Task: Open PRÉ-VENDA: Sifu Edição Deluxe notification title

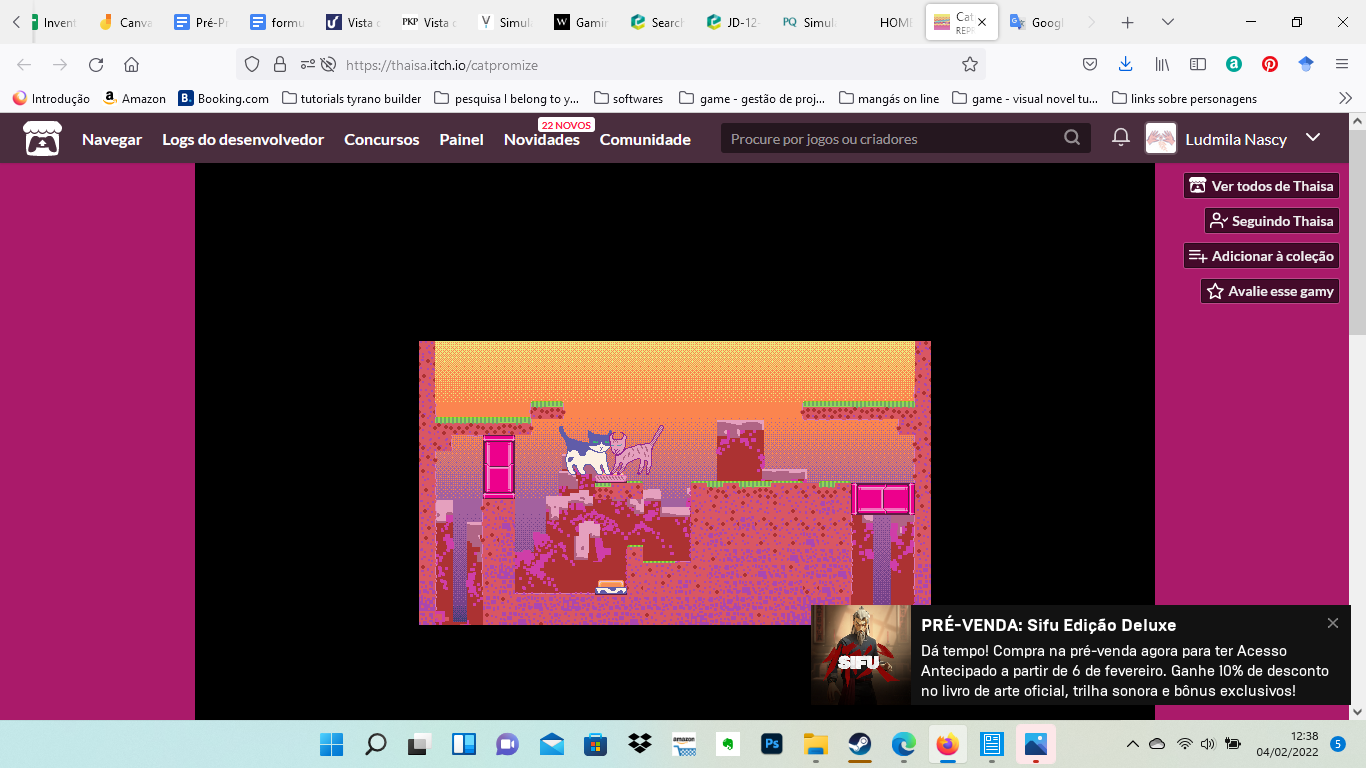Action: click(1049, 625)
